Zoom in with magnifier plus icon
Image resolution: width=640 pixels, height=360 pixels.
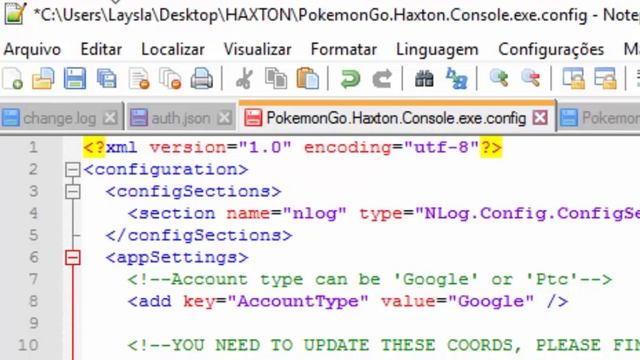tap(499, 78)
